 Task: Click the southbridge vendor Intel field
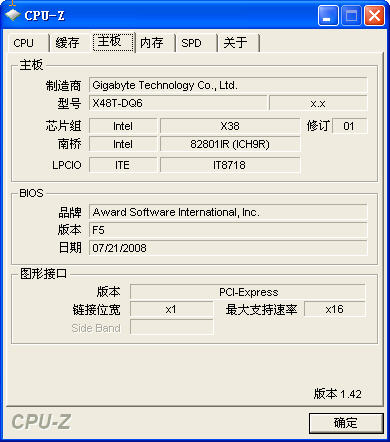point(123,144)
